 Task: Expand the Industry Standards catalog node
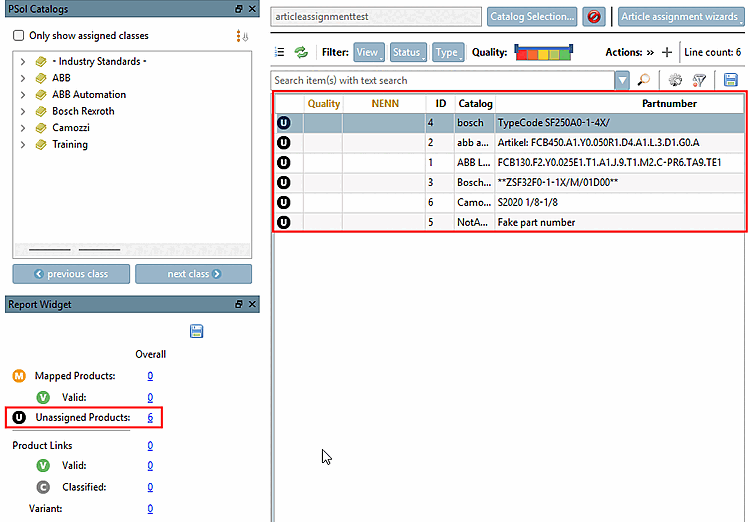pyautogui.click(x=22, y=62)
